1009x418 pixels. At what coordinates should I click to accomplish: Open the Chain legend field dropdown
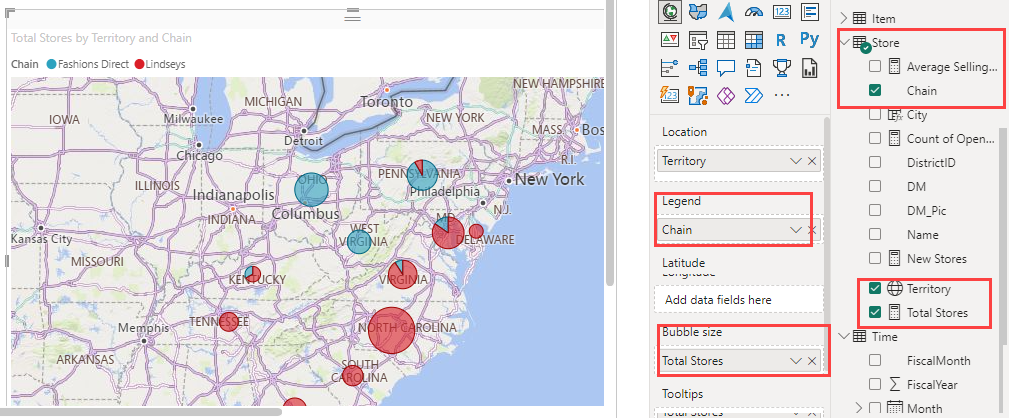796,230
